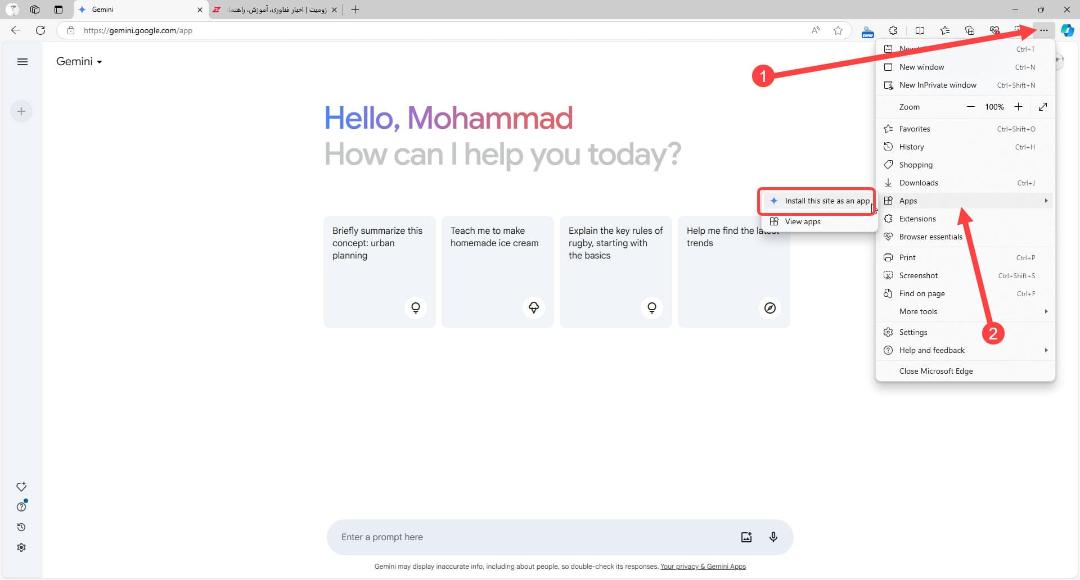
Task: Click the blue stamp extension icon in toolbar
Action: [x=868, y=31]
